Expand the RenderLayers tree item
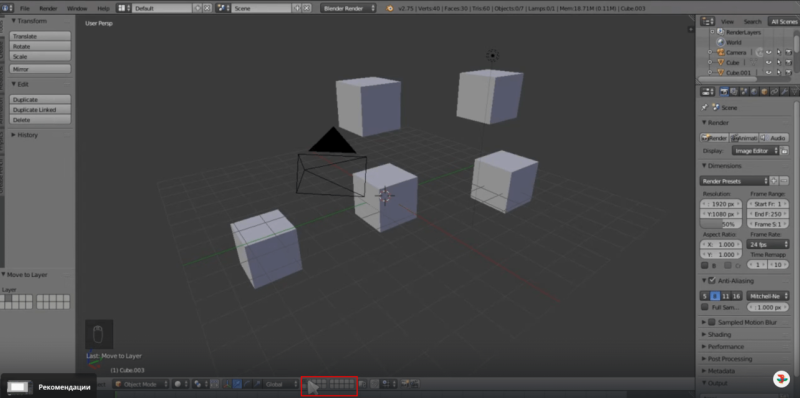 pyautogui.click(x=713, y=32)
